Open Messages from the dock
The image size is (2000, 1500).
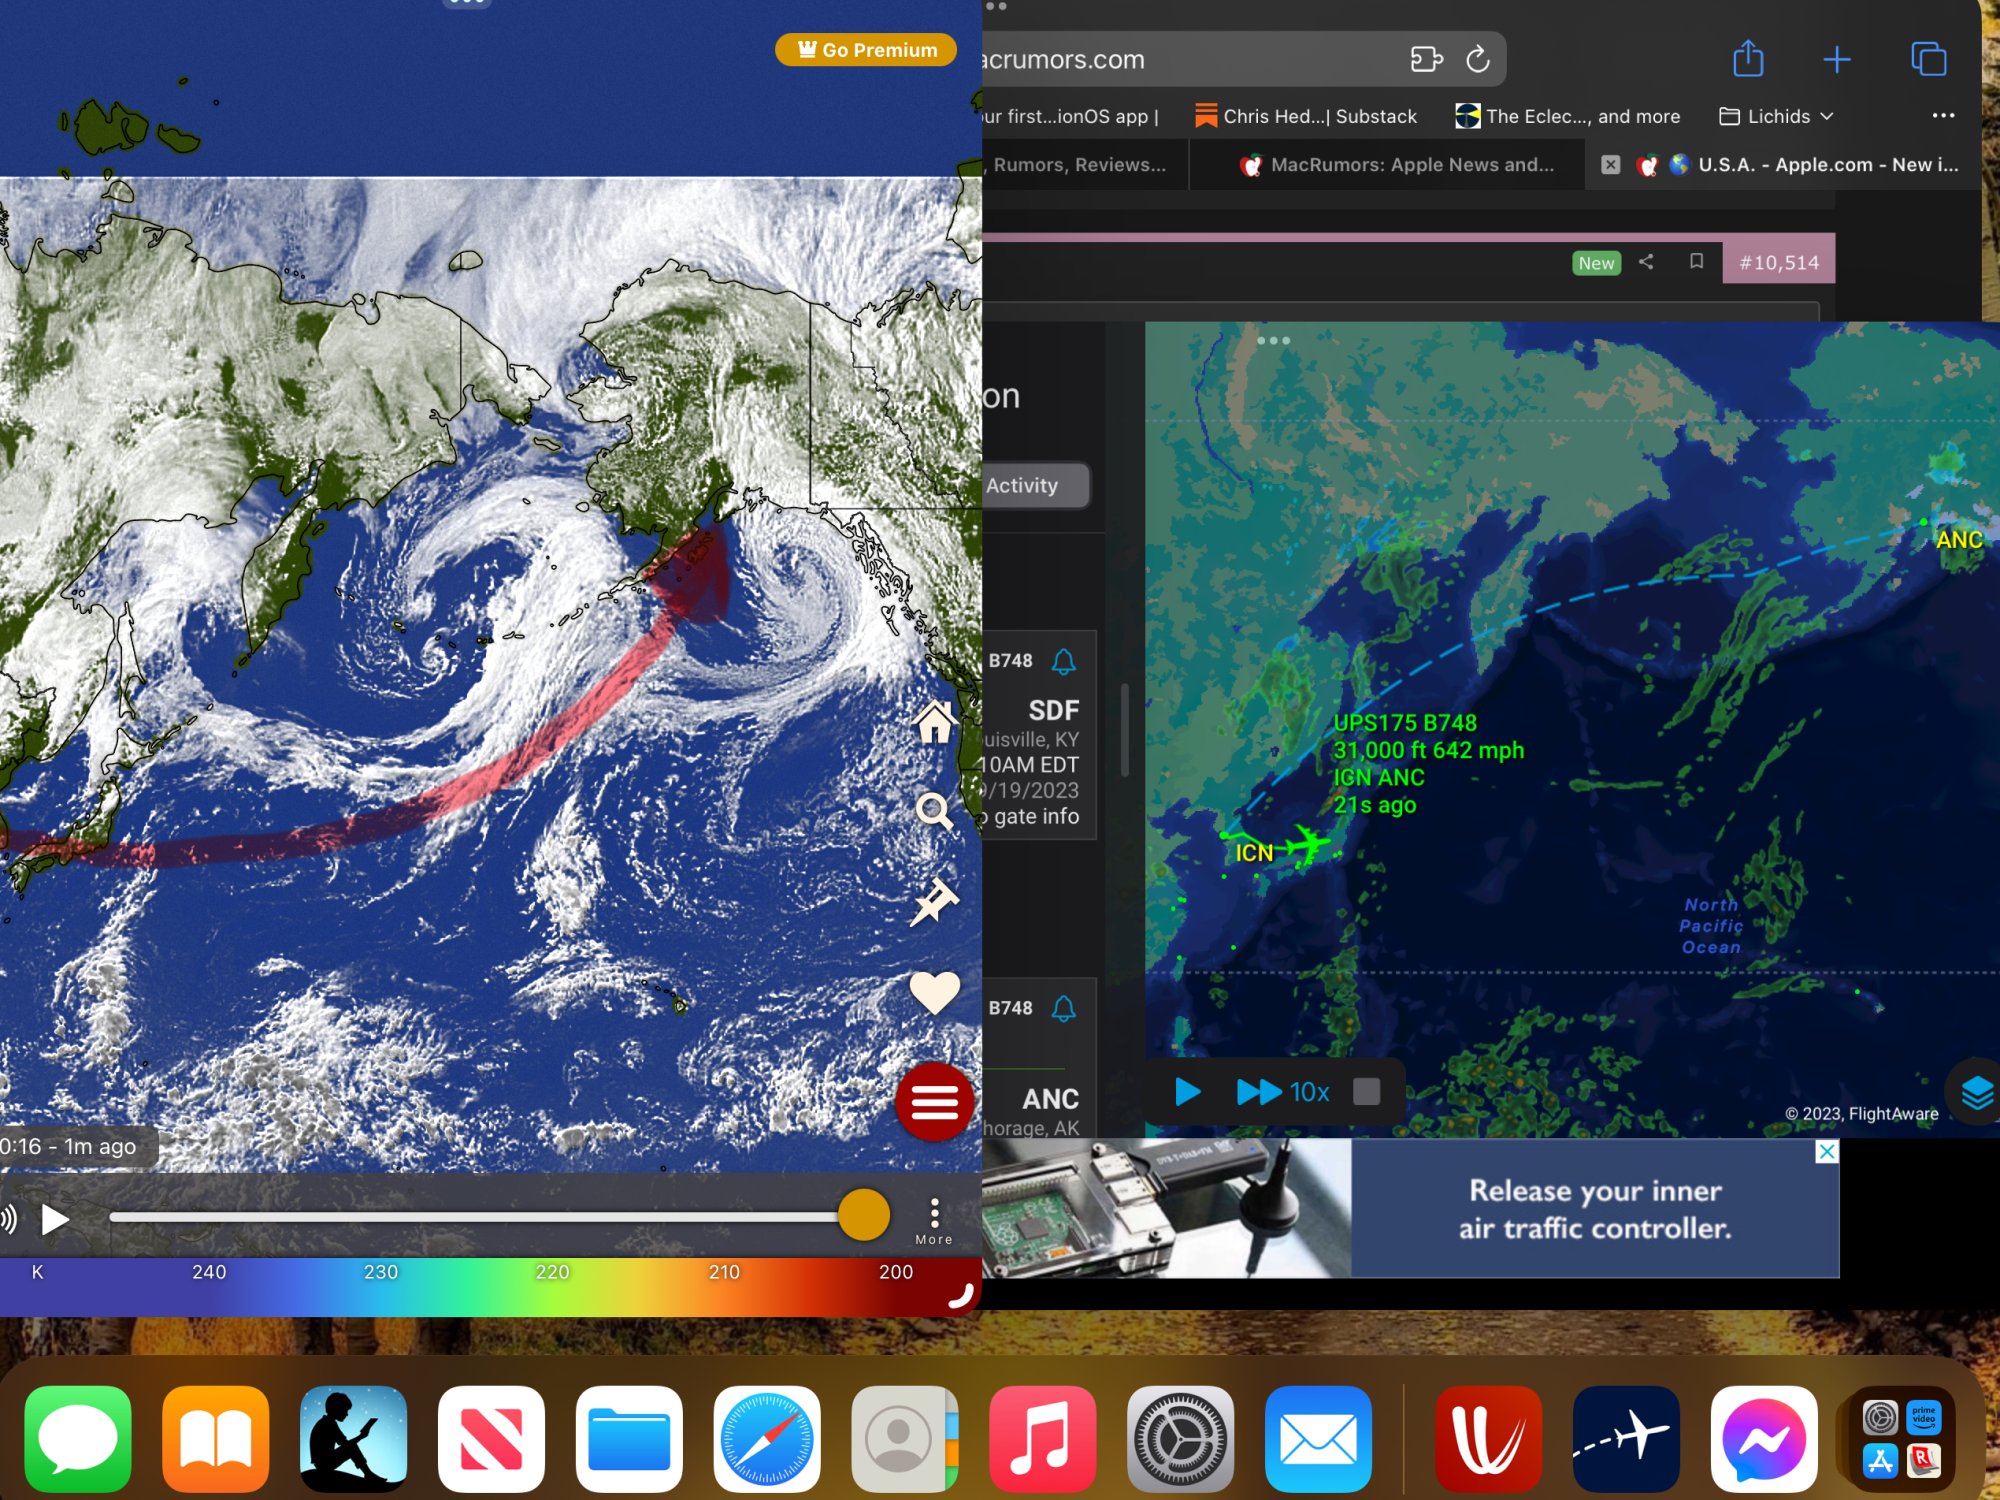(78, 1439)
